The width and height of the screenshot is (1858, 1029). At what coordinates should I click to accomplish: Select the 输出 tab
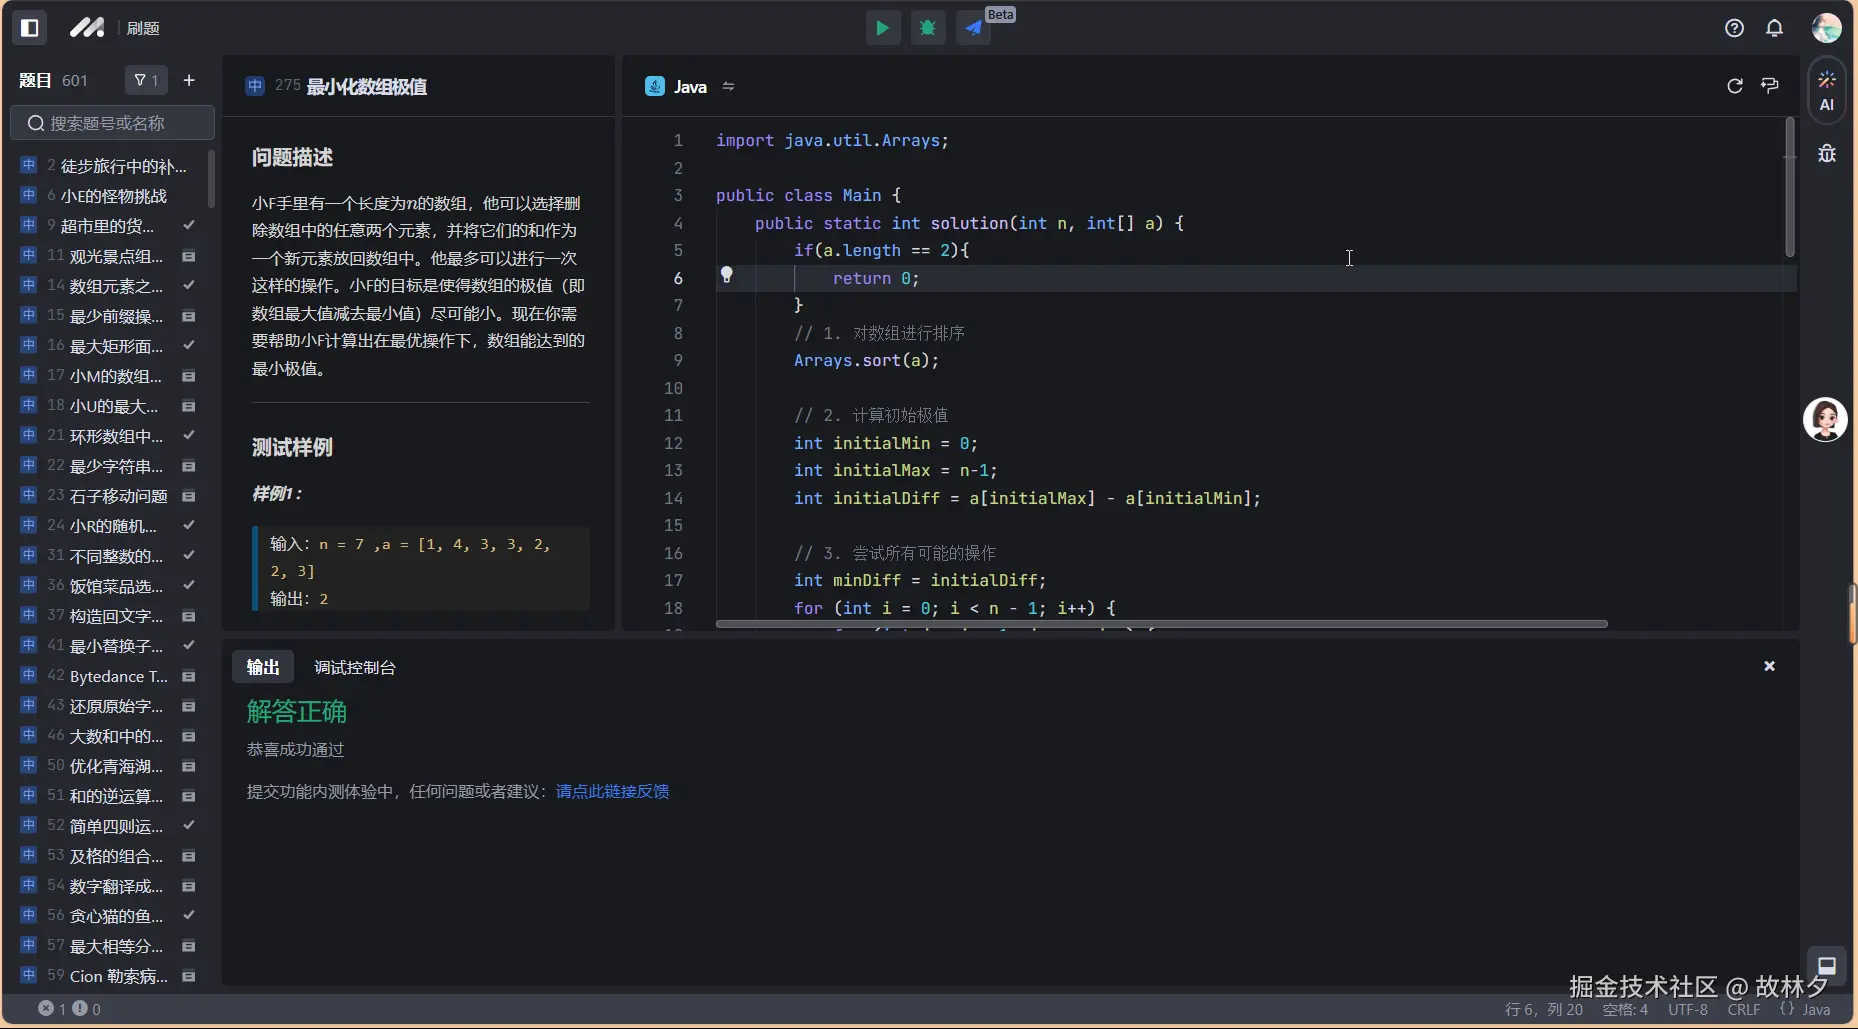tap(263, 667)
